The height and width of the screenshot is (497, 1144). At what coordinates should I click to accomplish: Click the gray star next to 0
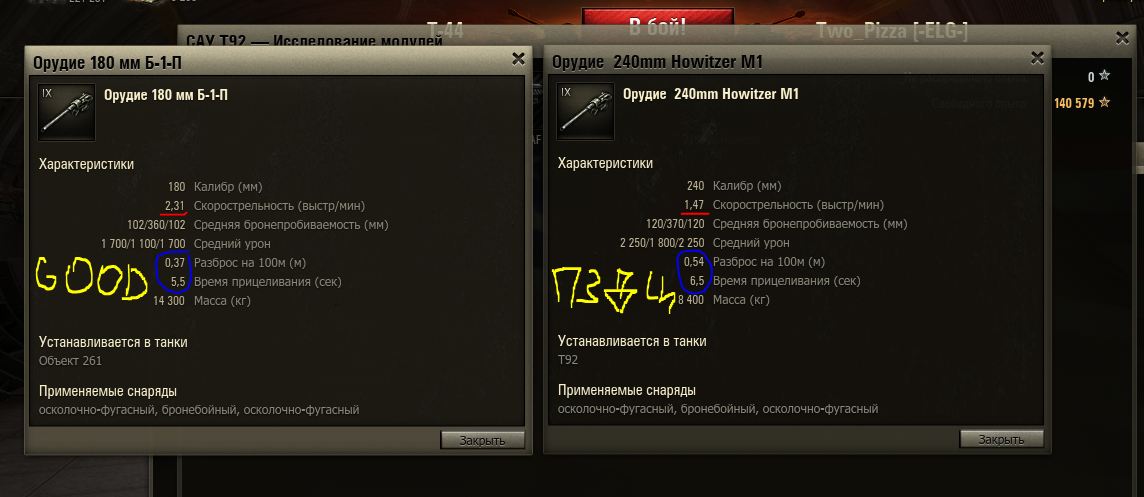[x=1104, y=76]
